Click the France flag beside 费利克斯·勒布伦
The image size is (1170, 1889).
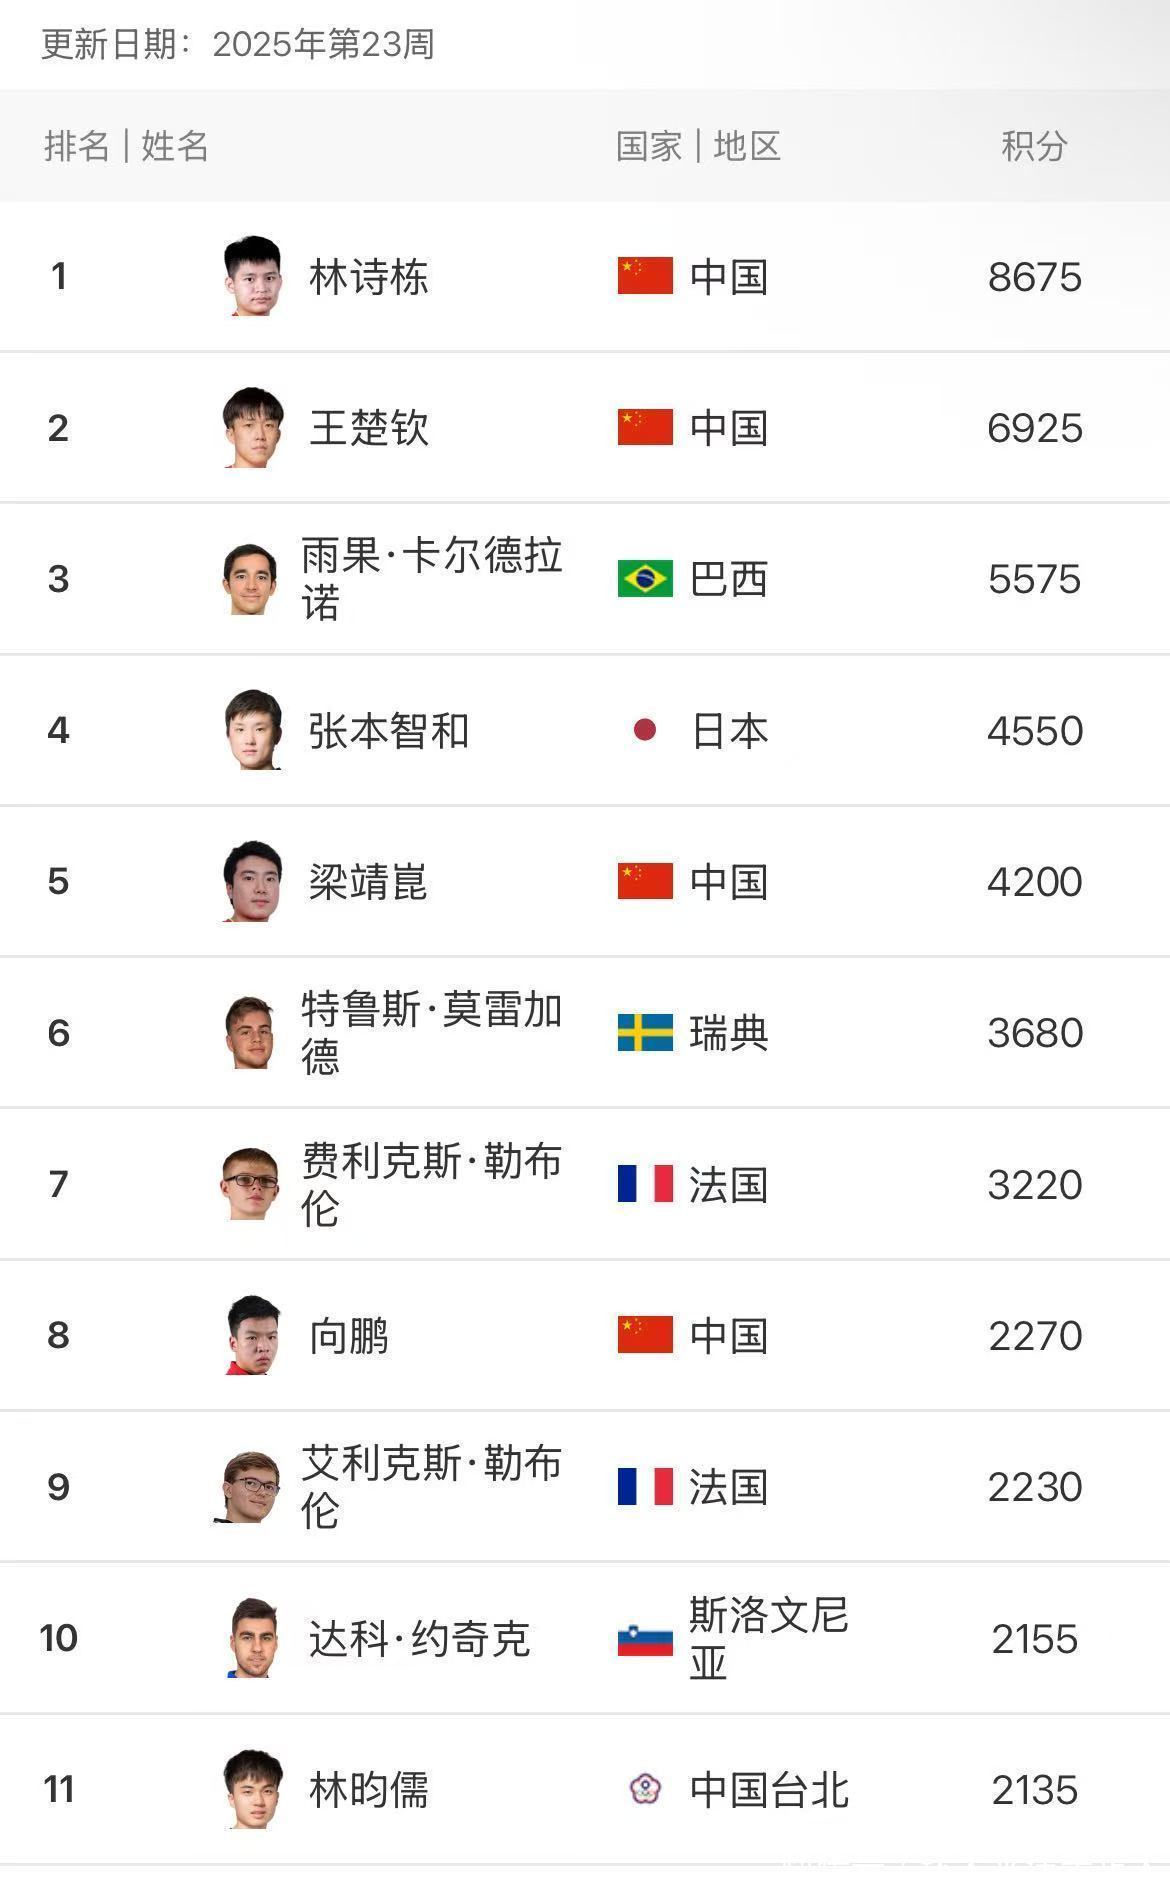tap(645, 1184)
